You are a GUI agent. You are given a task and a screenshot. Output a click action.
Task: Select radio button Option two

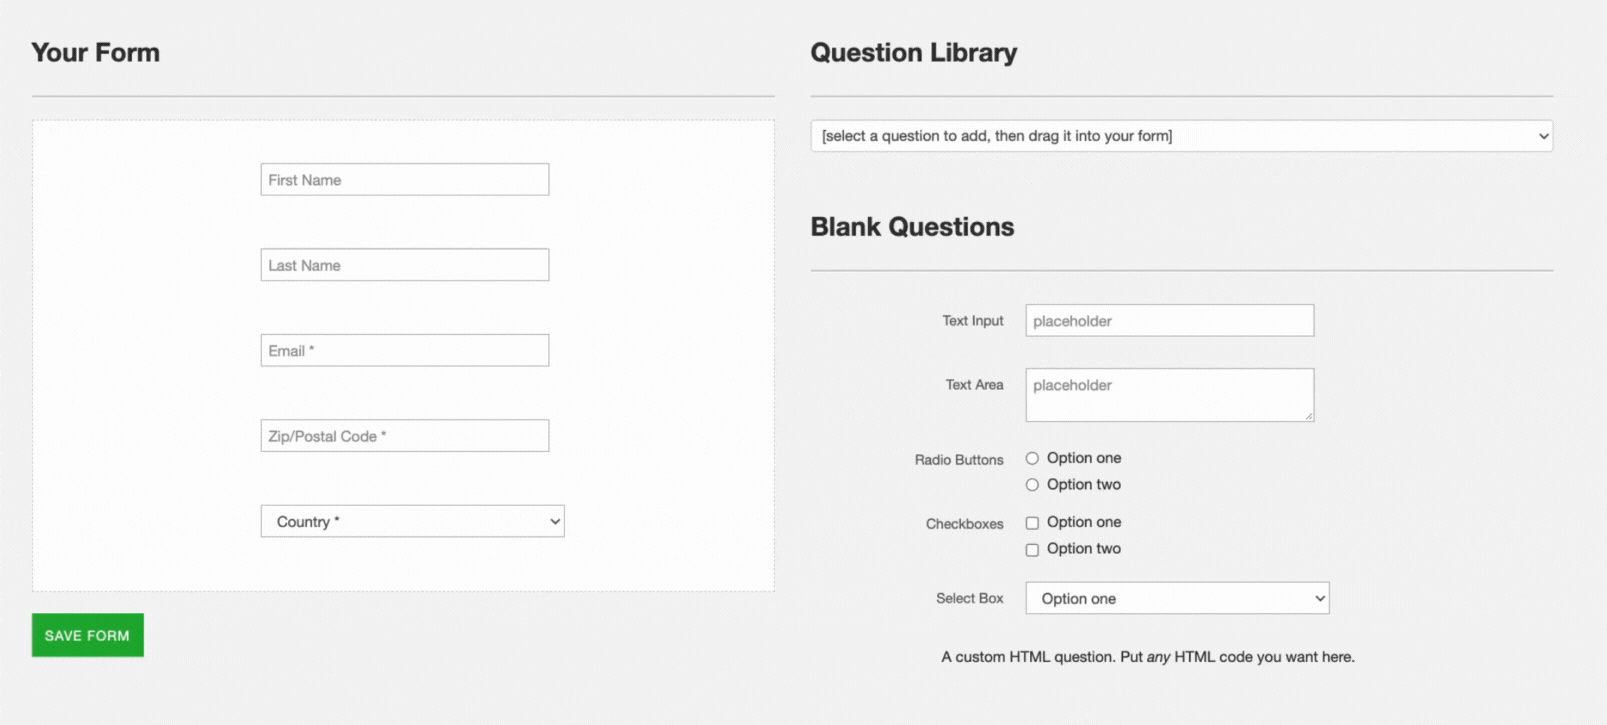[x=1032, y=485]
